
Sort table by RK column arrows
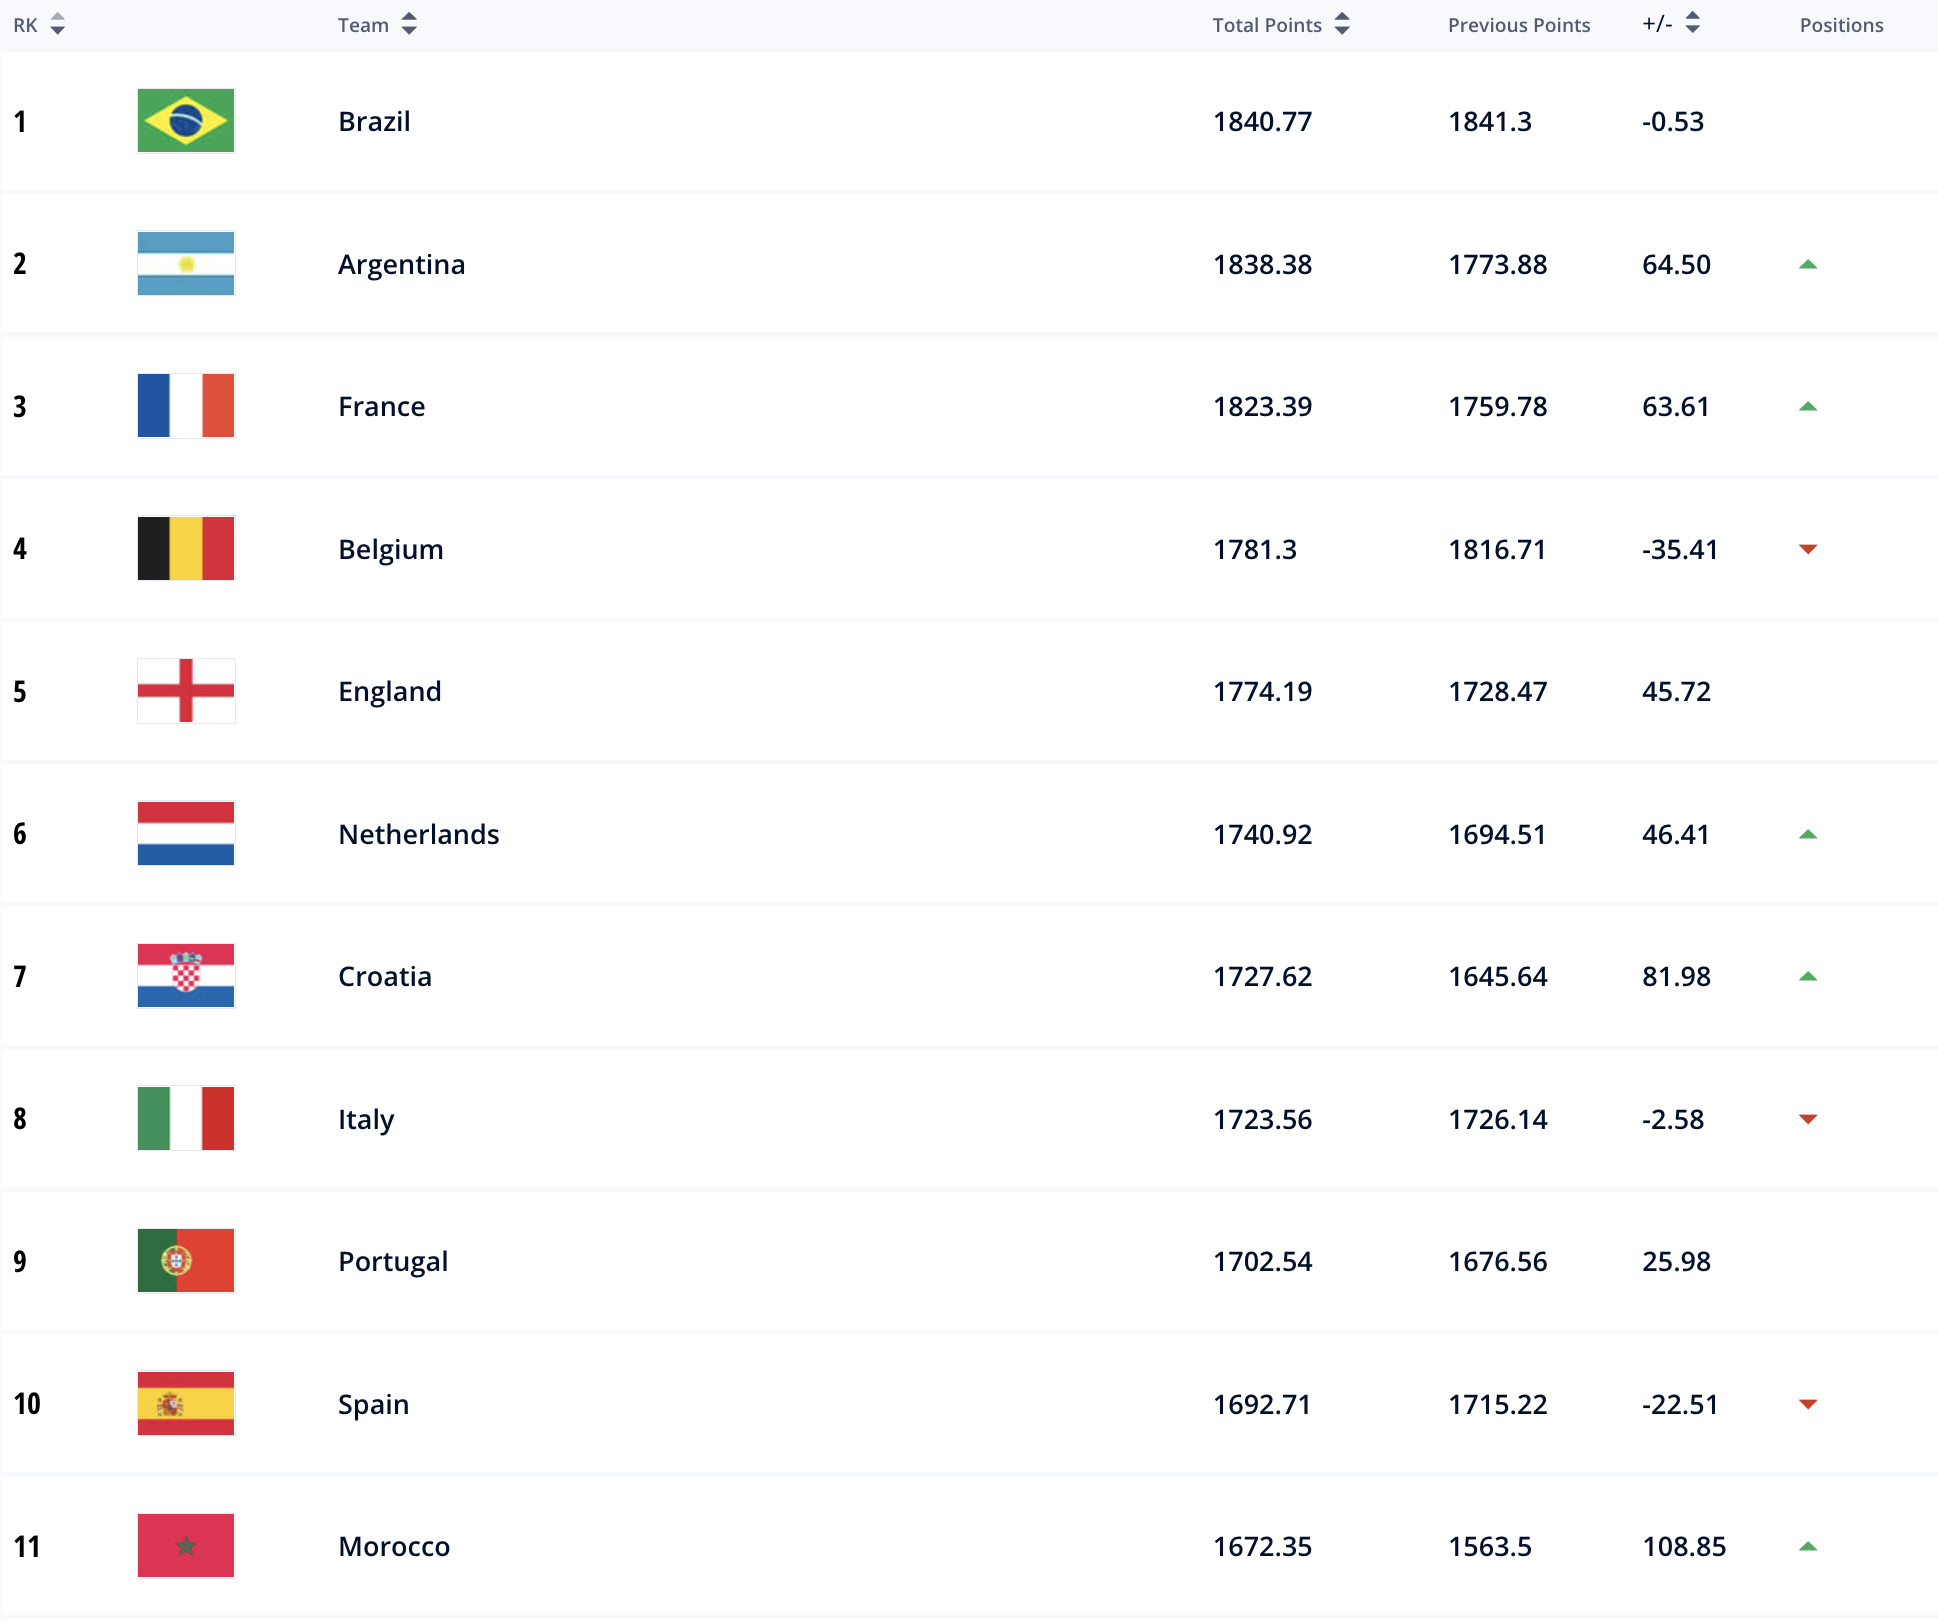click(x=58, y=24)
